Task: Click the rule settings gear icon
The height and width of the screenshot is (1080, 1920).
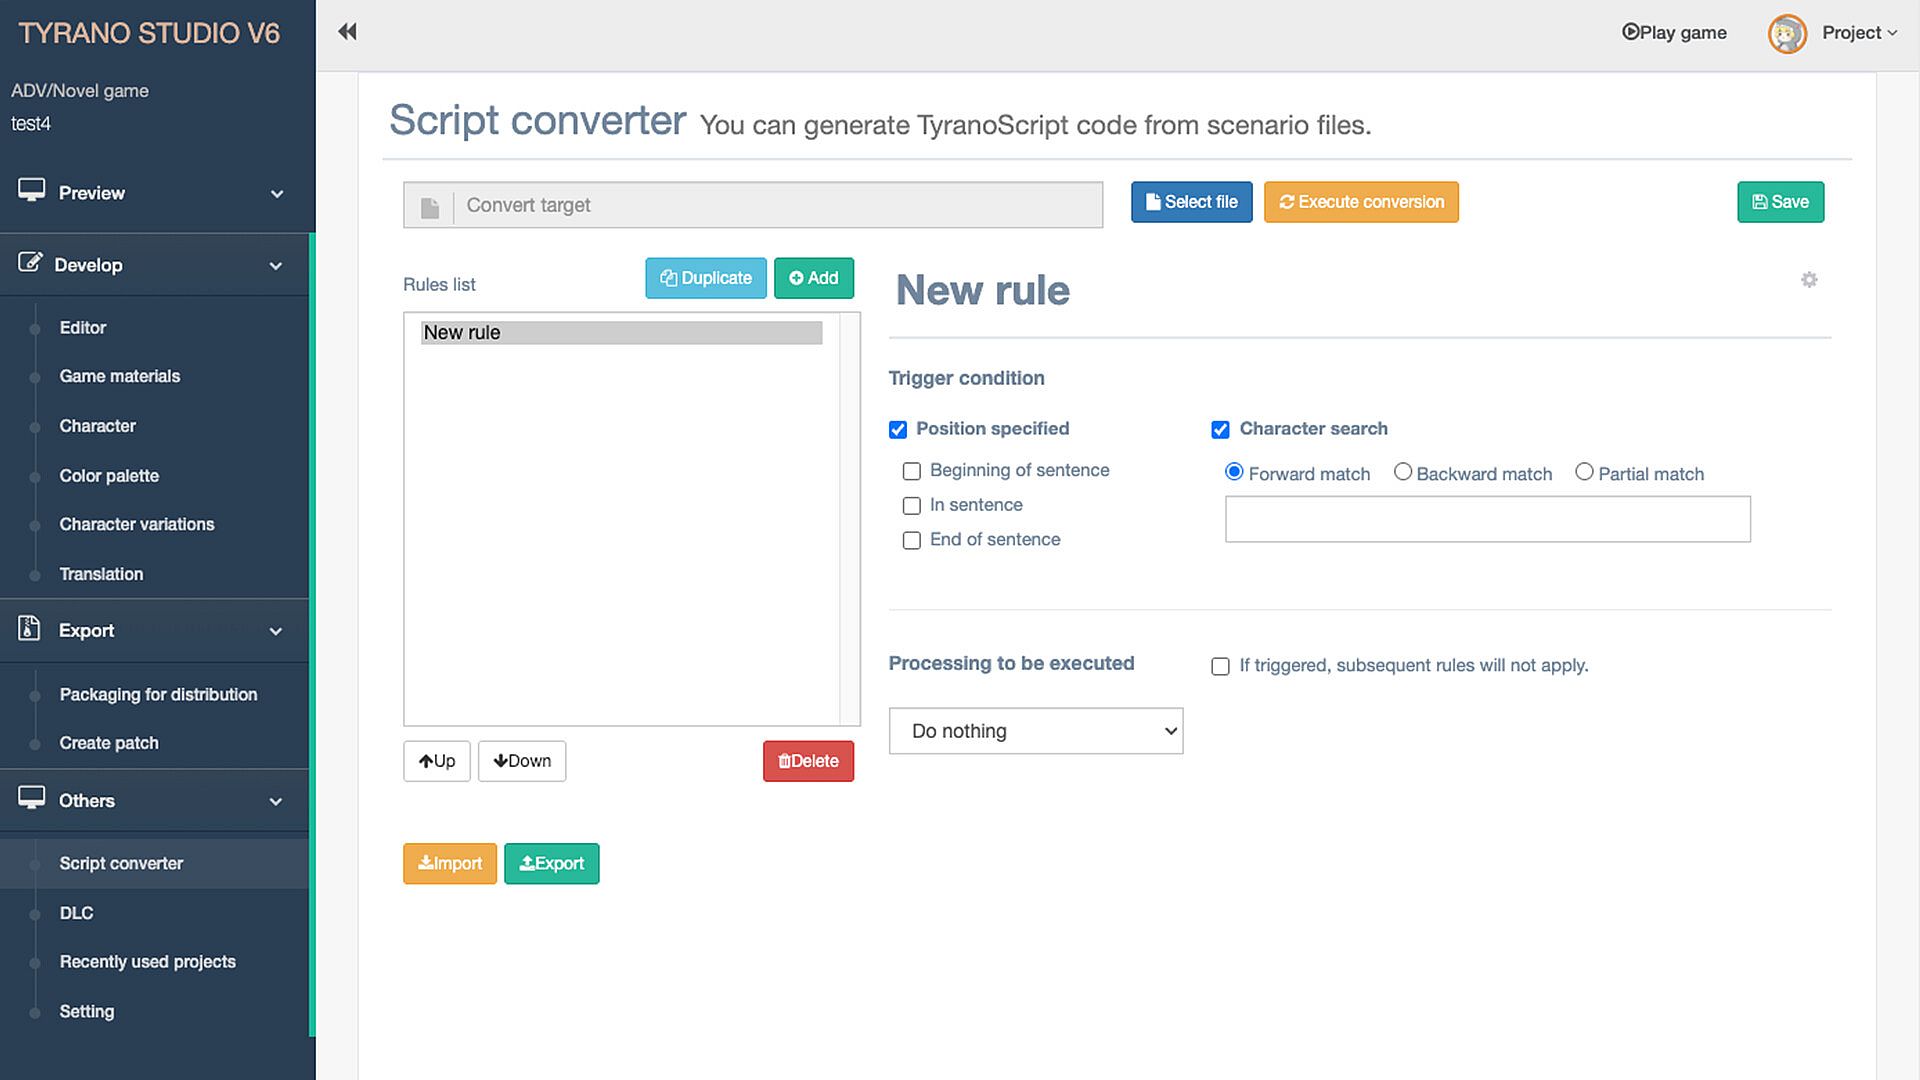Action: point(1809,280)
